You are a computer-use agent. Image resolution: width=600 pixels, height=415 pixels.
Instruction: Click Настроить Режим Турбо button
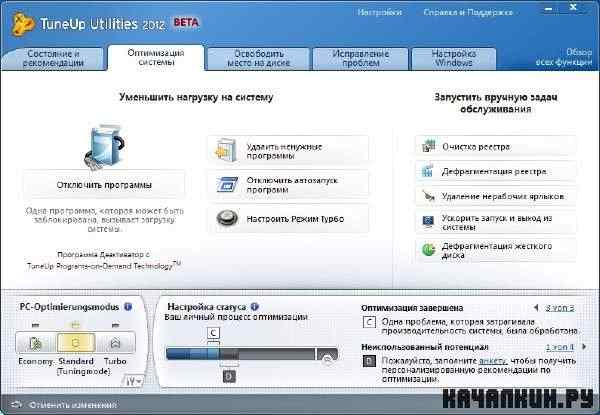289,218
